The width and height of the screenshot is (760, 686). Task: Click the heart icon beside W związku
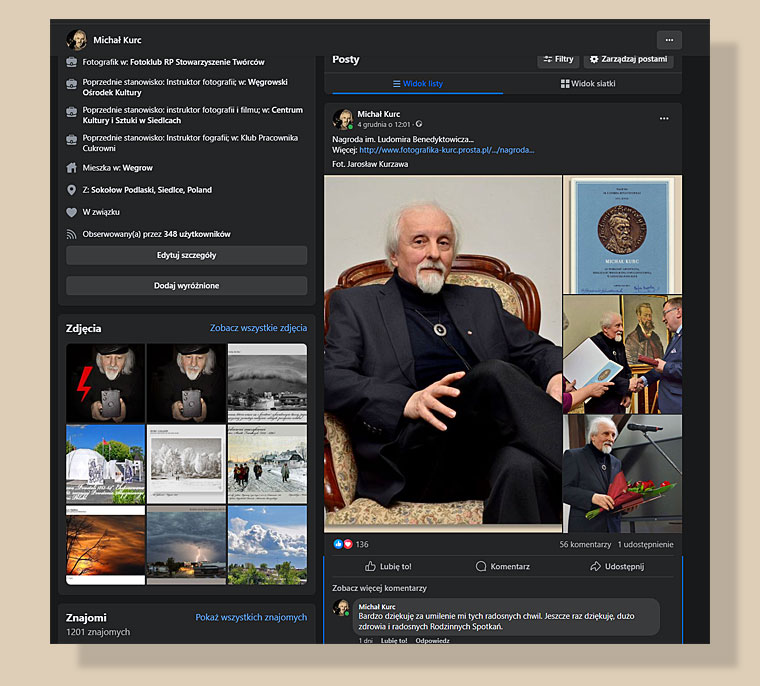click(x=71, y=212)
